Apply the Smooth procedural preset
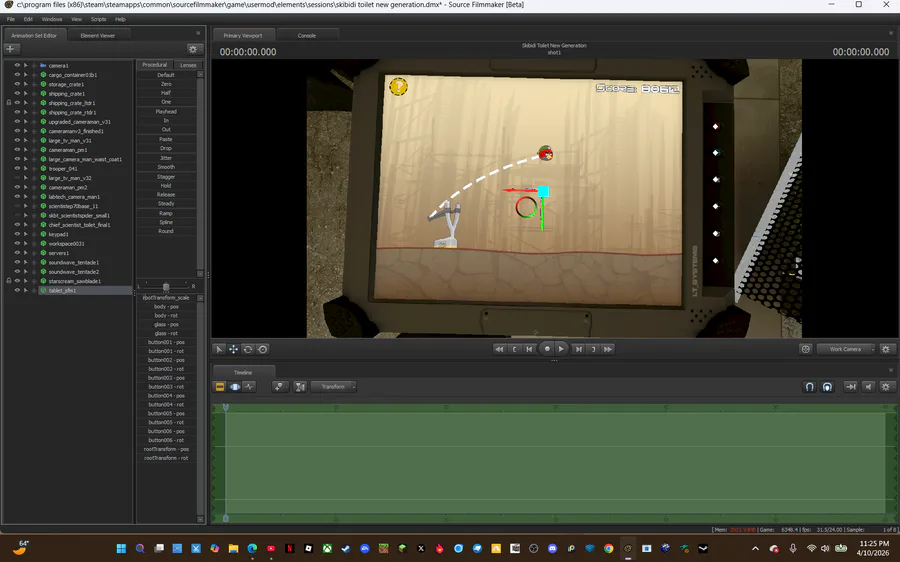 pyautogui.click(x=166, y=167)
